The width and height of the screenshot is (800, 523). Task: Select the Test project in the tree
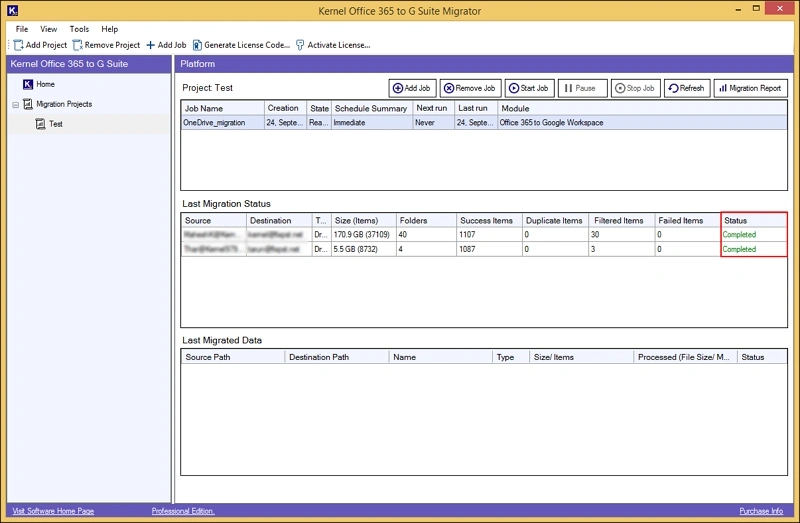tap(56, 124)
